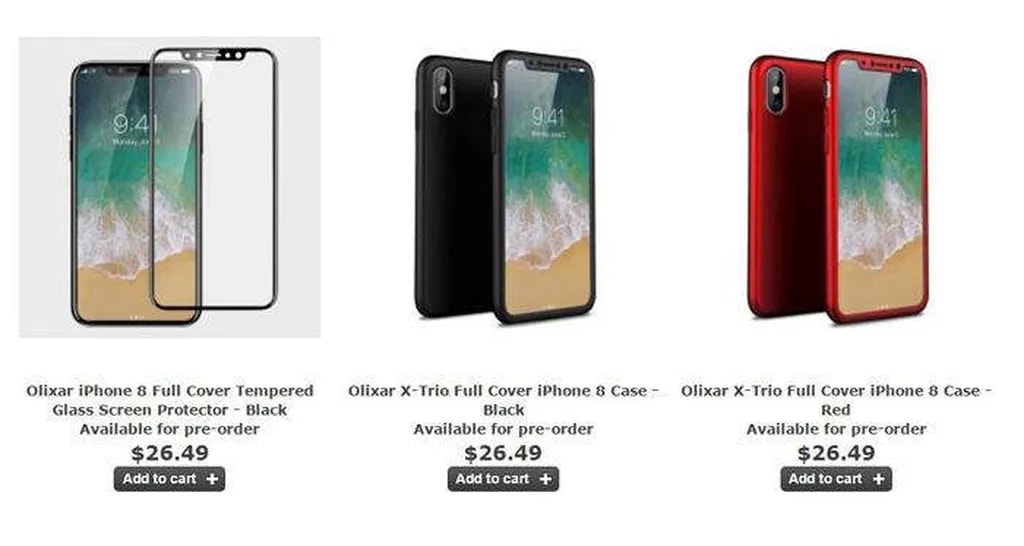Click the $26.49 price of the screen protector
The image size is (1024, 546).
[x=170, y=453]
